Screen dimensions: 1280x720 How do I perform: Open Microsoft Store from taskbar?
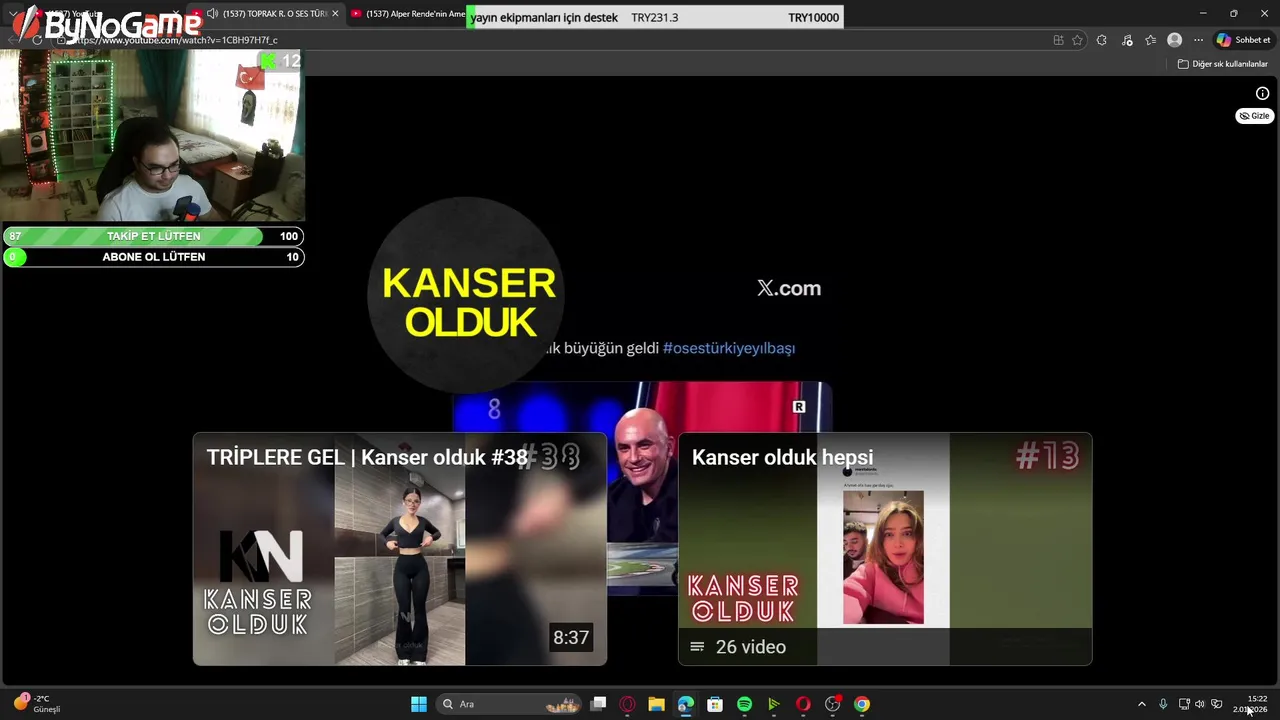(x=715, y=704)
